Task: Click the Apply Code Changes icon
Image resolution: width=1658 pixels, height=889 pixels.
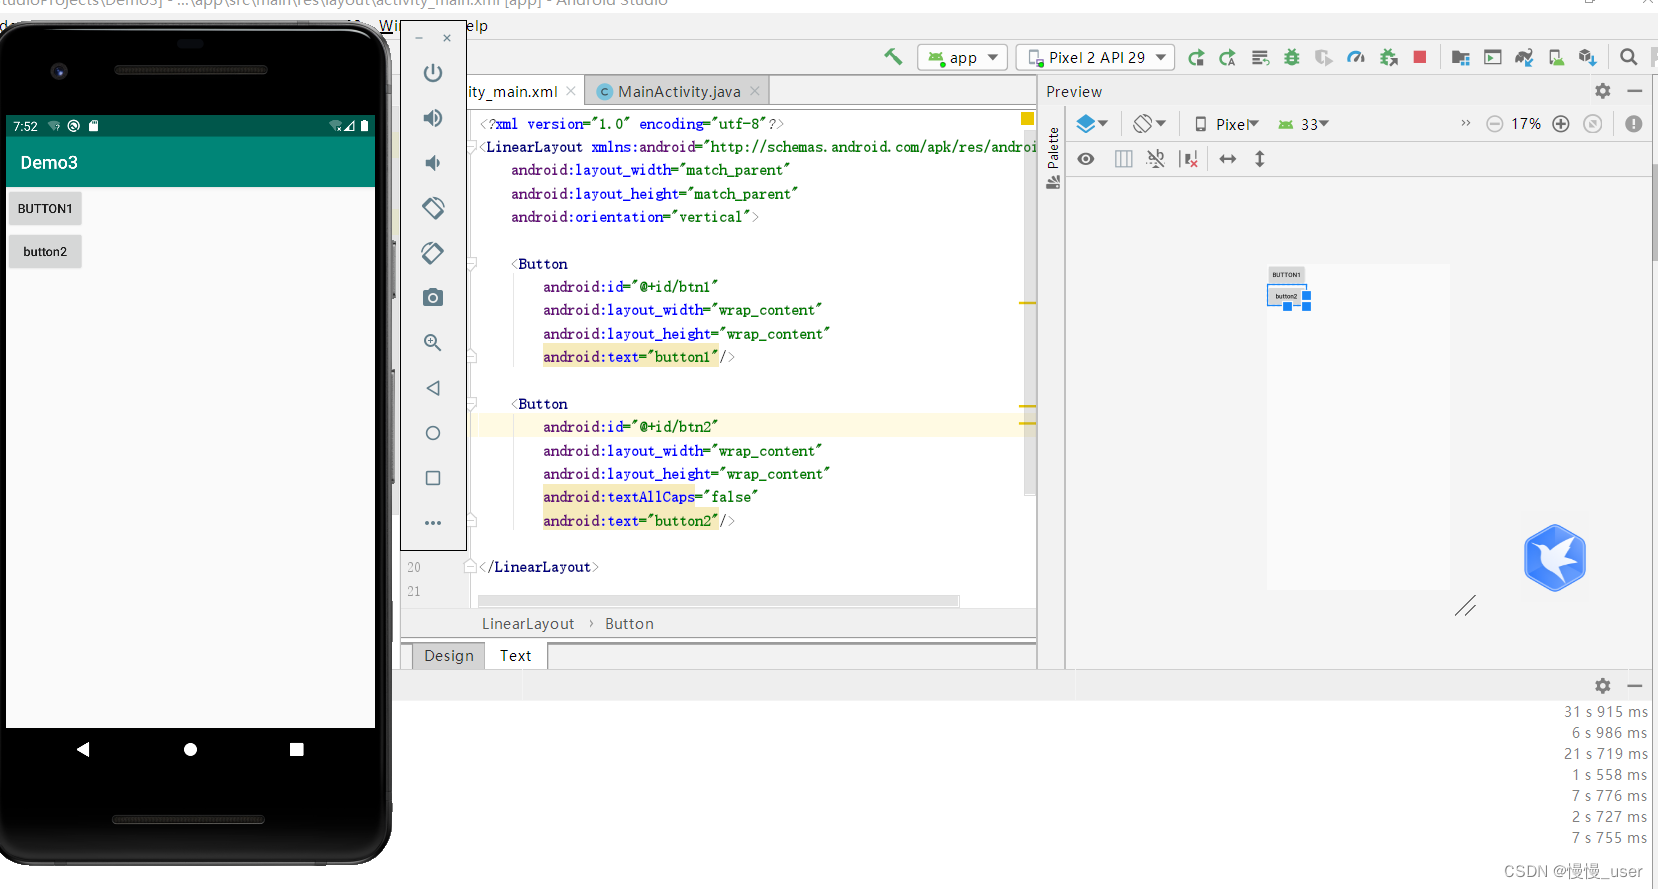Action: [x=1228, y=58]
